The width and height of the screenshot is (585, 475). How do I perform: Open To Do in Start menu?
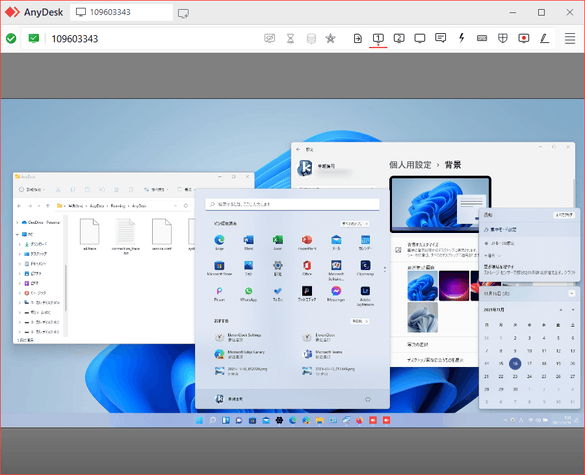[278, 294]
